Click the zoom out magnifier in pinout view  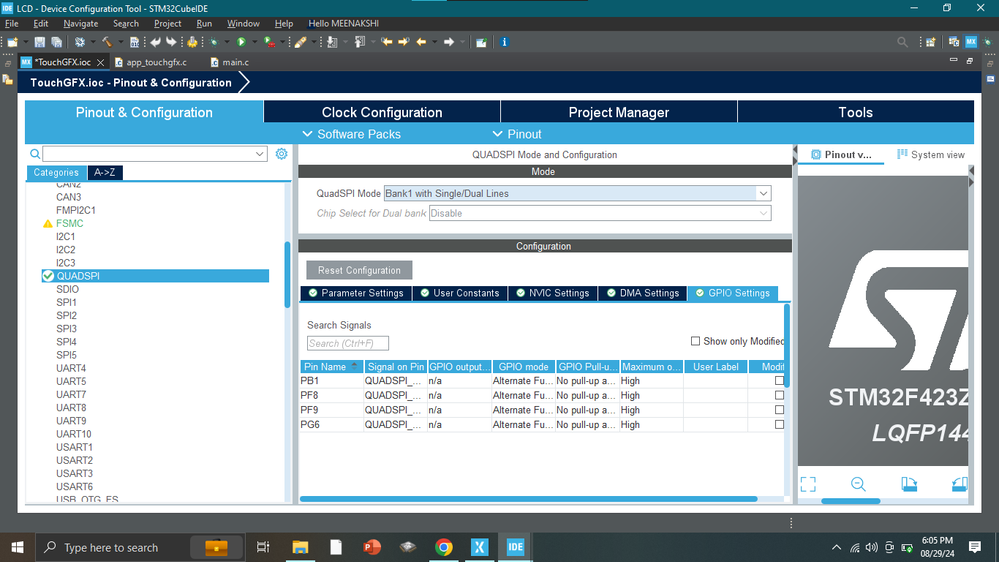[858, 484]
